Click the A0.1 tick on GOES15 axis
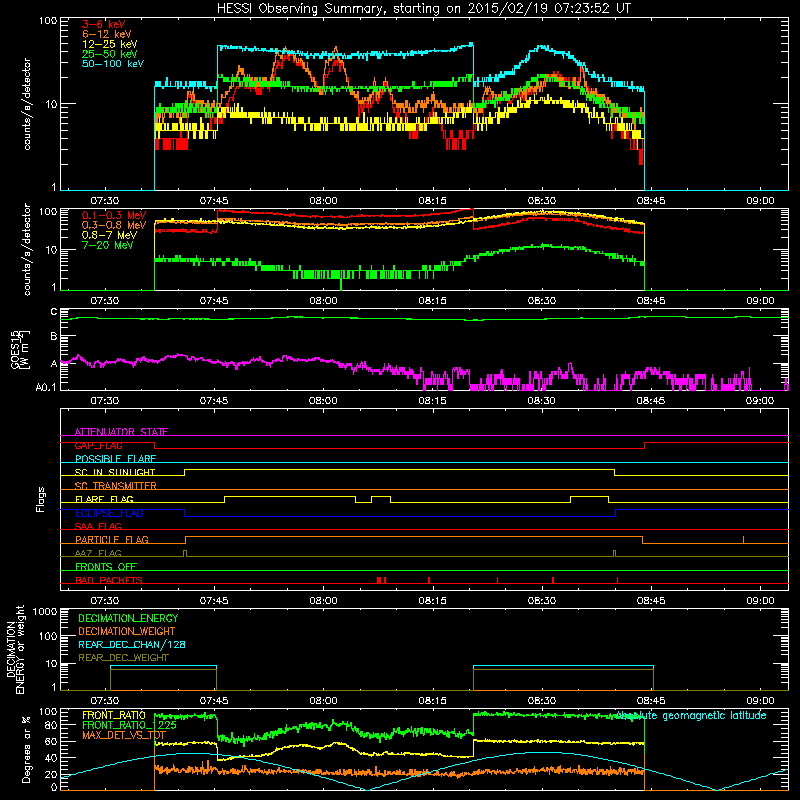 46,387
